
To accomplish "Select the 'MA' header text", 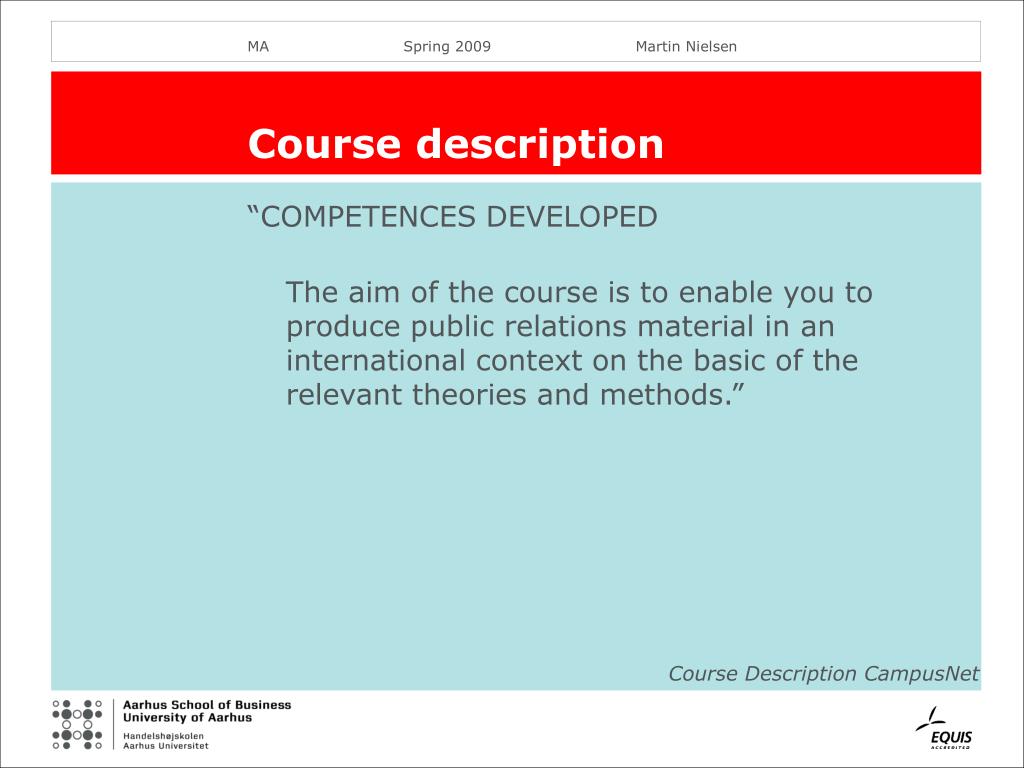I will (258, 46).
